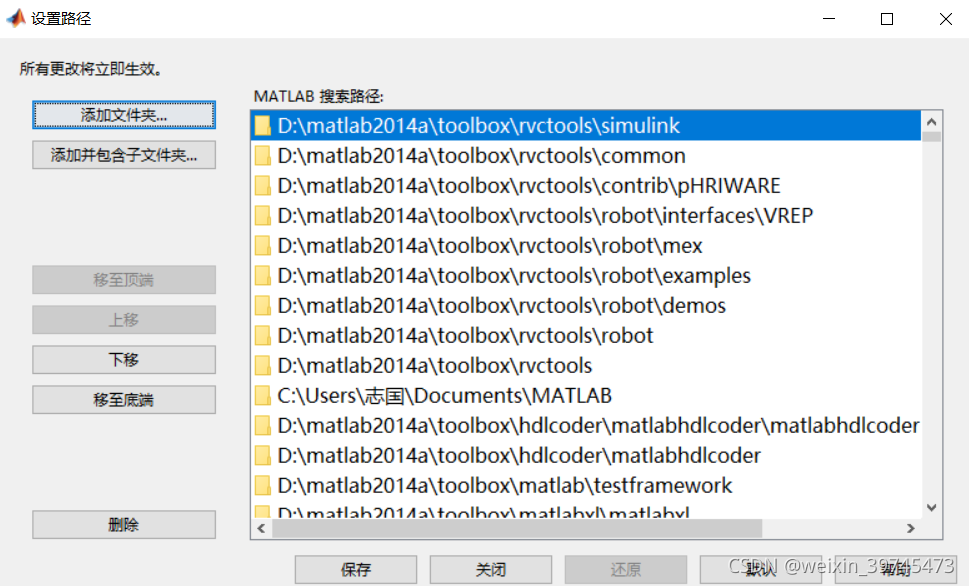Click the 添加文件夹 button
This screenshot has width=969, height=586.
(x=123, y=115)
